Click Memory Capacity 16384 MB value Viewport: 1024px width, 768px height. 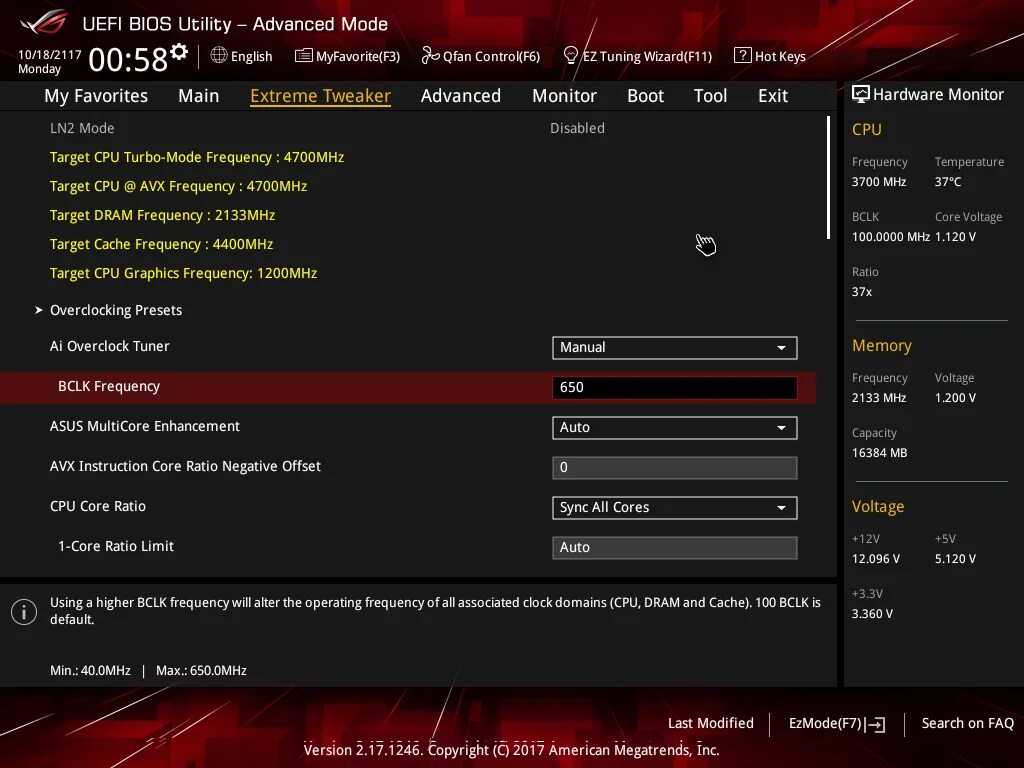(880, 453)
